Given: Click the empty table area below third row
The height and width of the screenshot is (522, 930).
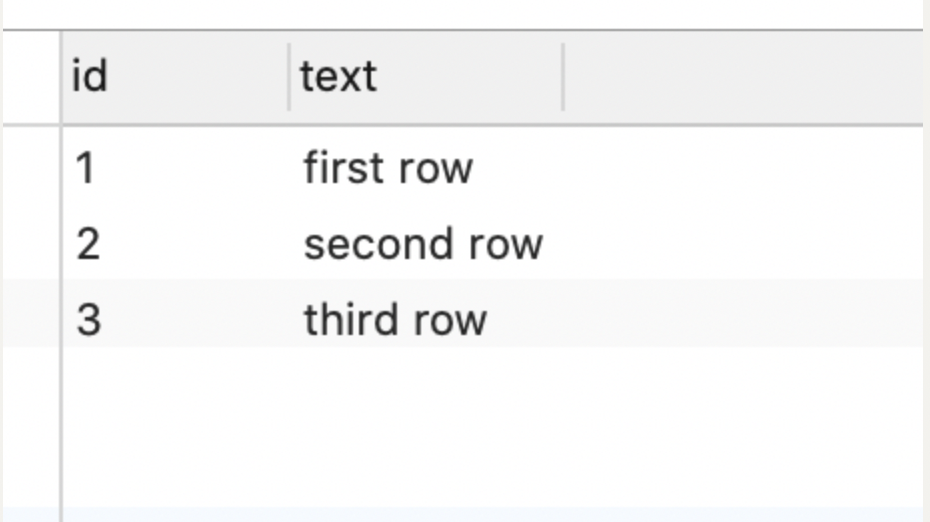Looking at the screenshot, I should point(492,426).
